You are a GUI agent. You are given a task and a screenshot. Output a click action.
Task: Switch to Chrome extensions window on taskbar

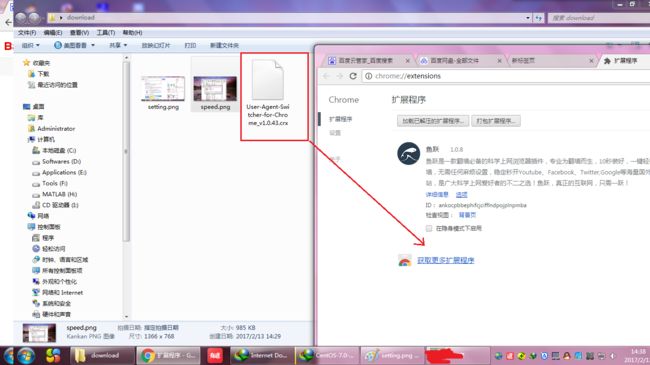coord(168,355)
